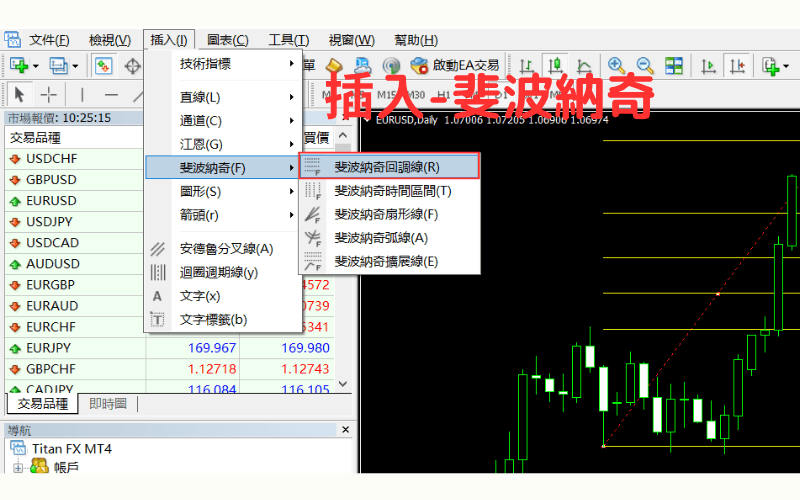
Task: Click the tile windows icon
Action: pyautogui.click(x=673, y=66)
